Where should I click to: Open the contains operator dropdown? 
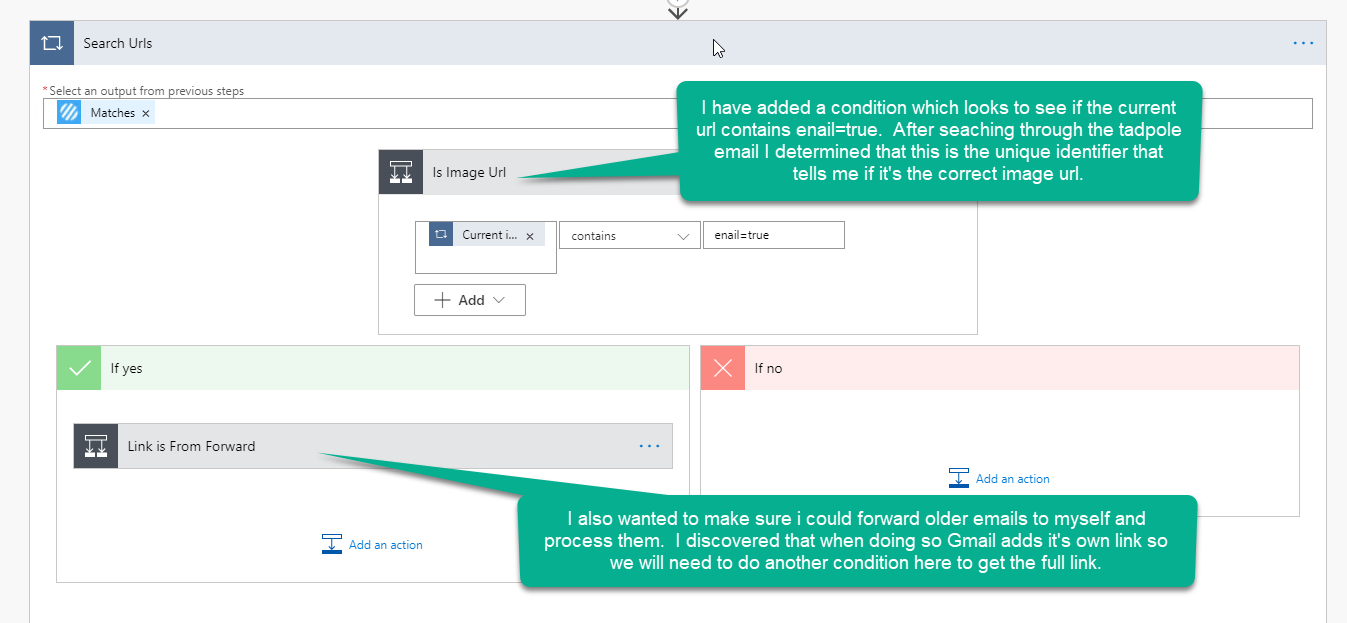(629, 235)
